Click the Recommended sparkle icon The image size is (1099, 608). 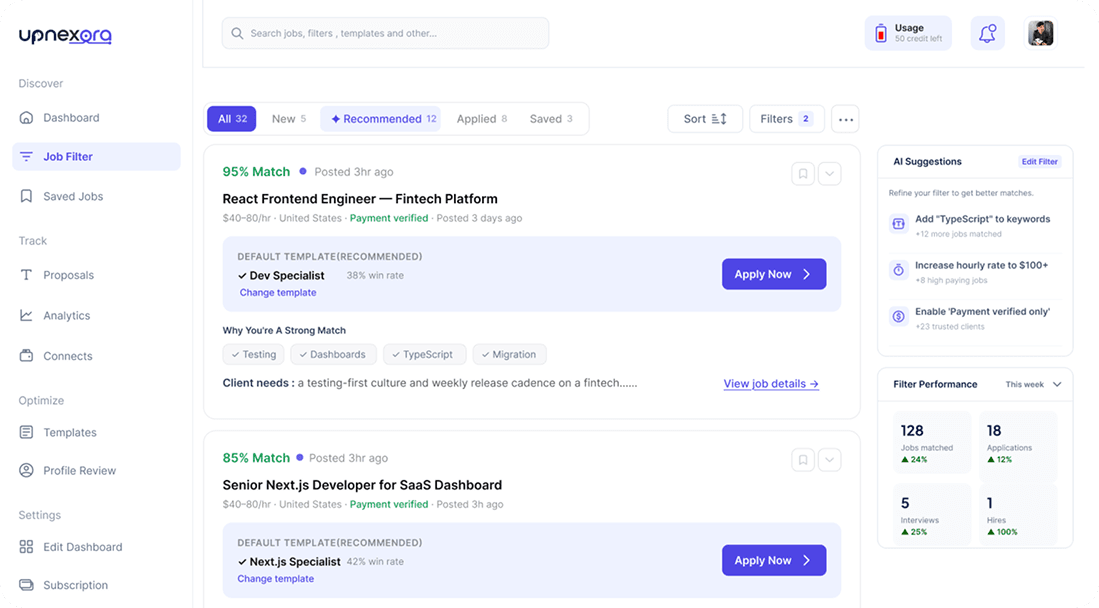(335, 119)
